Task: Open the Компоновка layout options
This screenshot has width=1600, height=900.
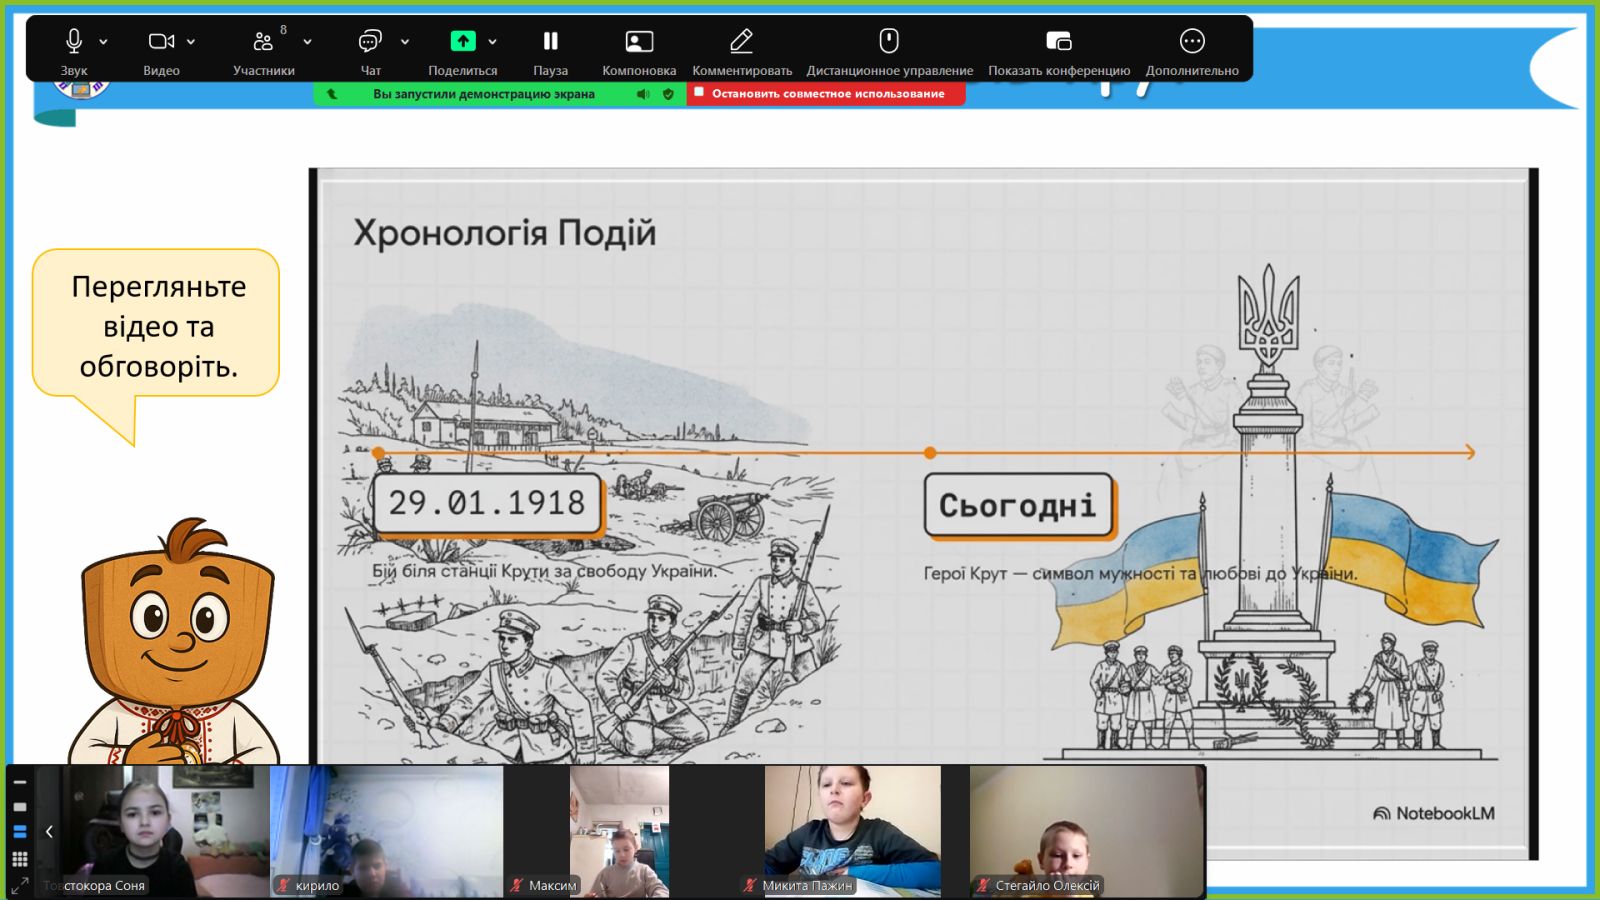Action: click(639, 42)
